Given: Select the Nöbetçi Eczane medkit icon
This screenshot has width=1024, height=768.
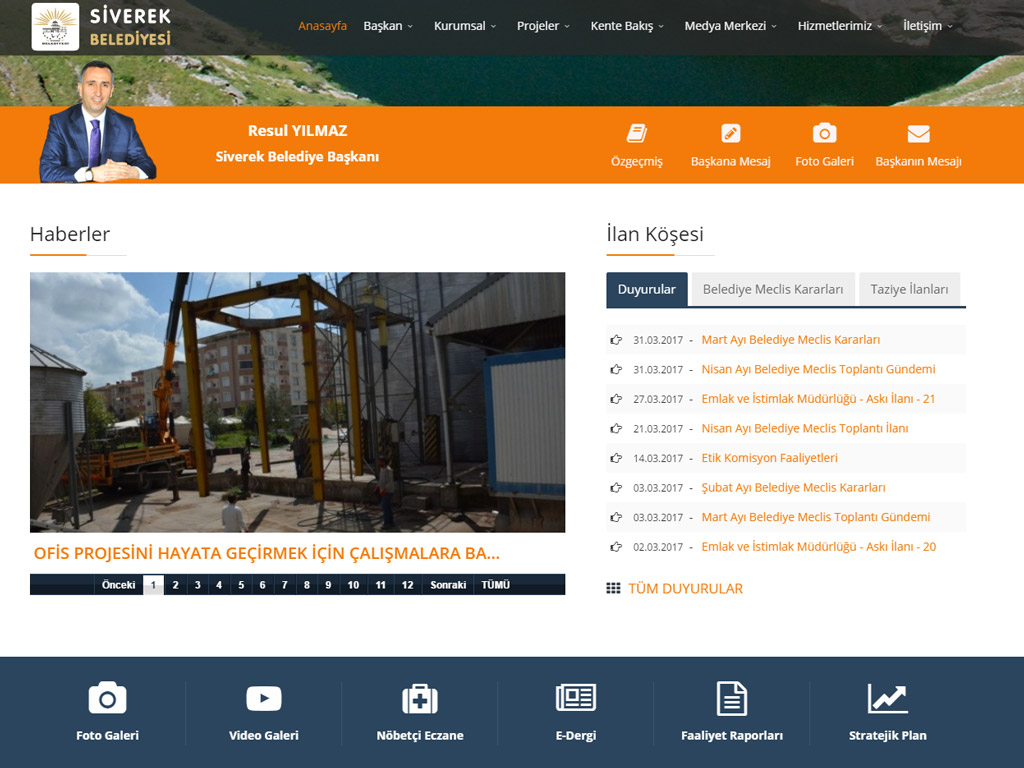Looking at the screenshot, I should pyautogui.click(x=420, y=698).
